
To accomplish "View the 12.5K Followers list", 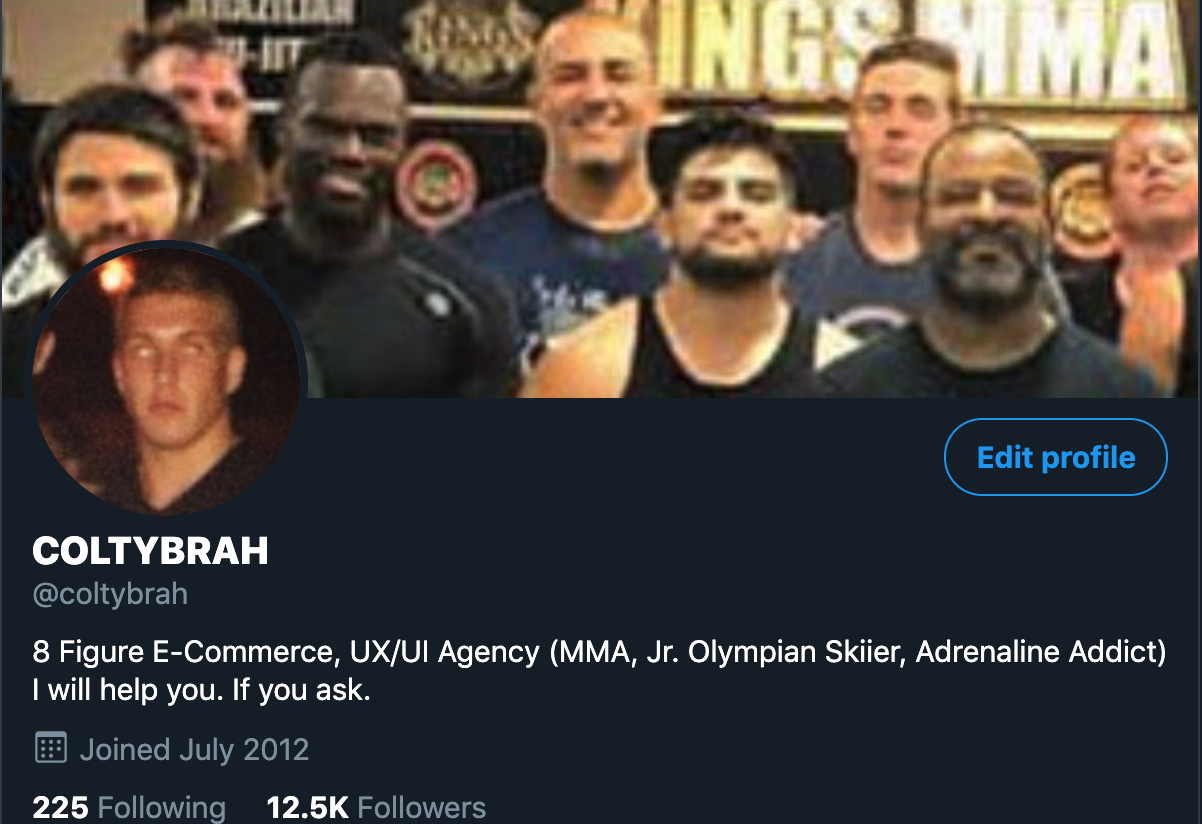I will 376,807.
